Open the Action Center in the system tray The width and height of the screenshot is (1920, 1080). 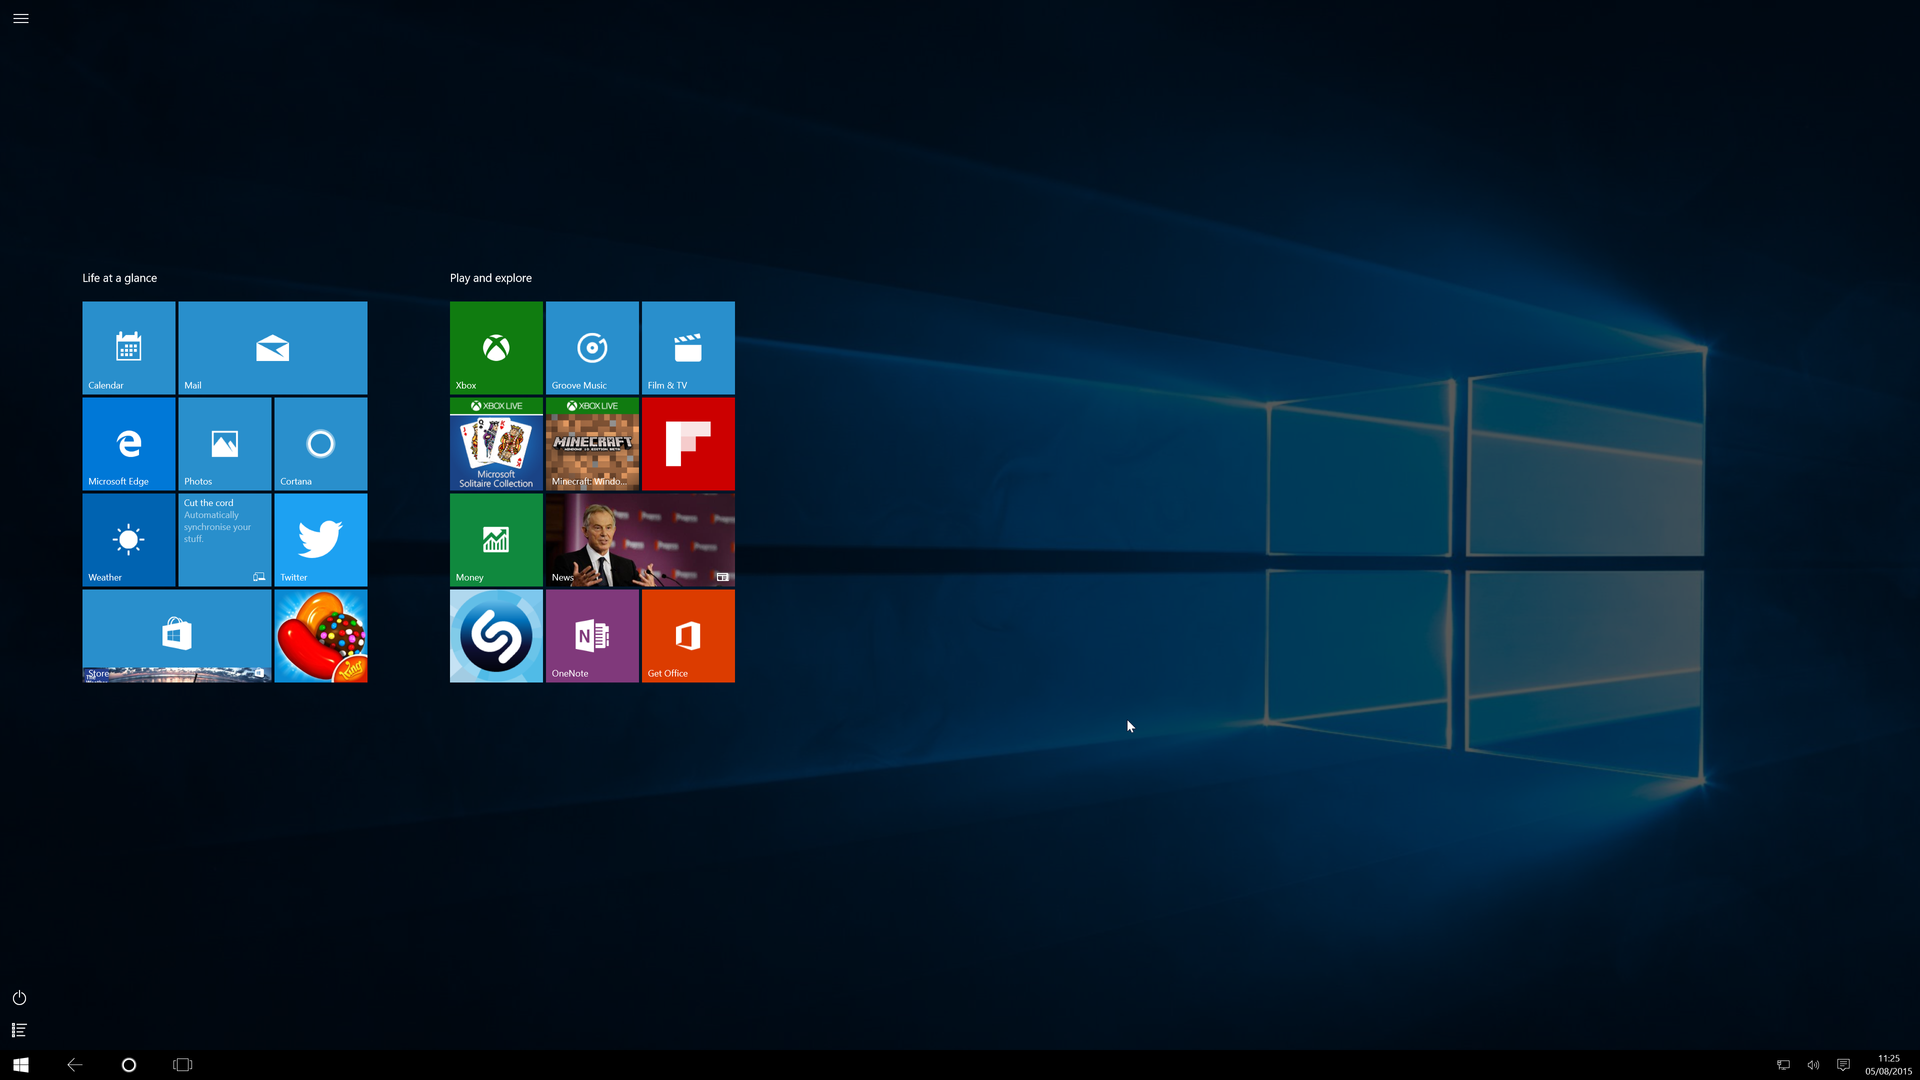click(1845, 1064)
